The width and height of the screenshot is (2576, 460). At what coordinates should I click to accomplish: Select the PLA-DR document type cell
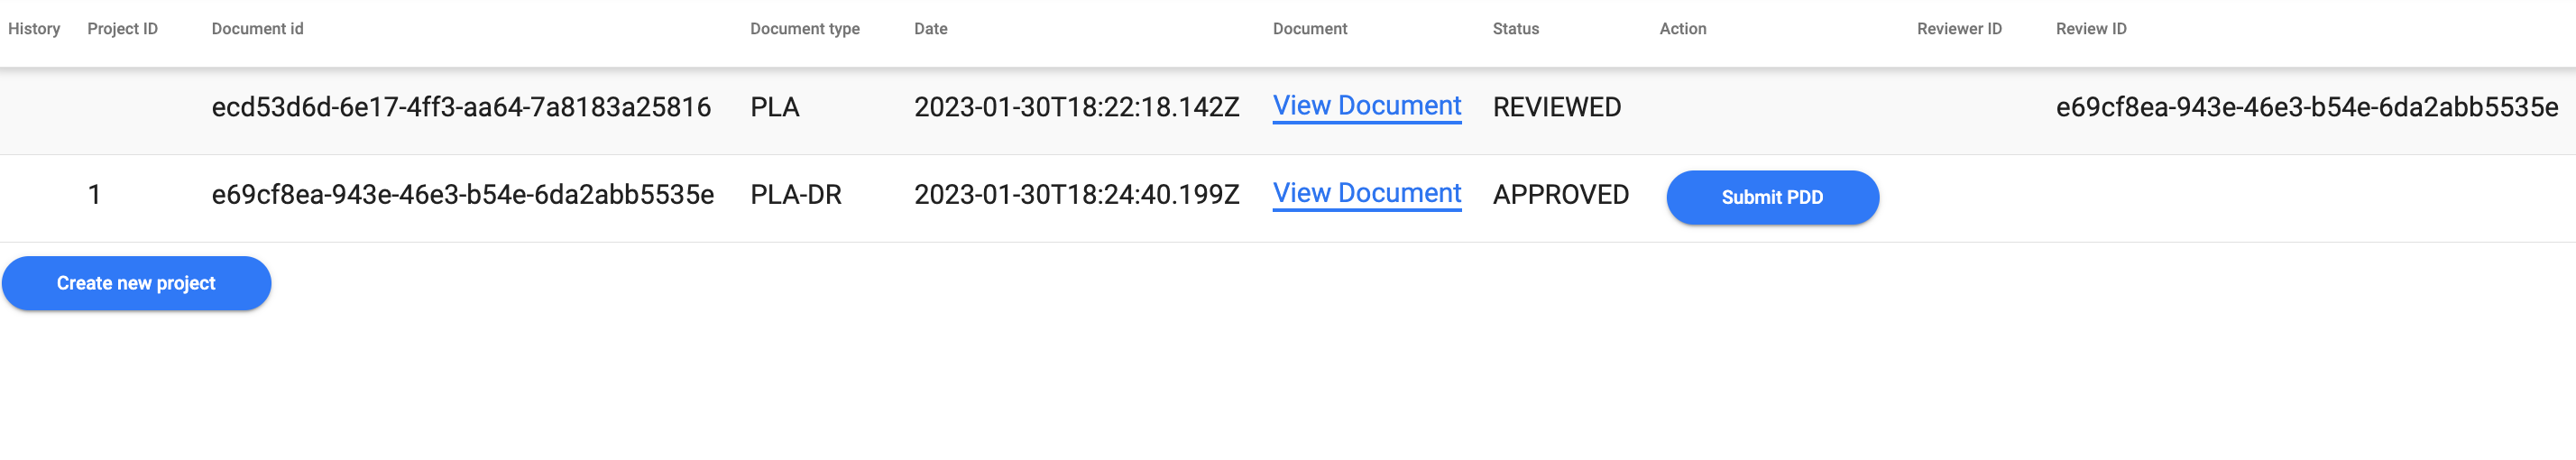pos(795,194)
